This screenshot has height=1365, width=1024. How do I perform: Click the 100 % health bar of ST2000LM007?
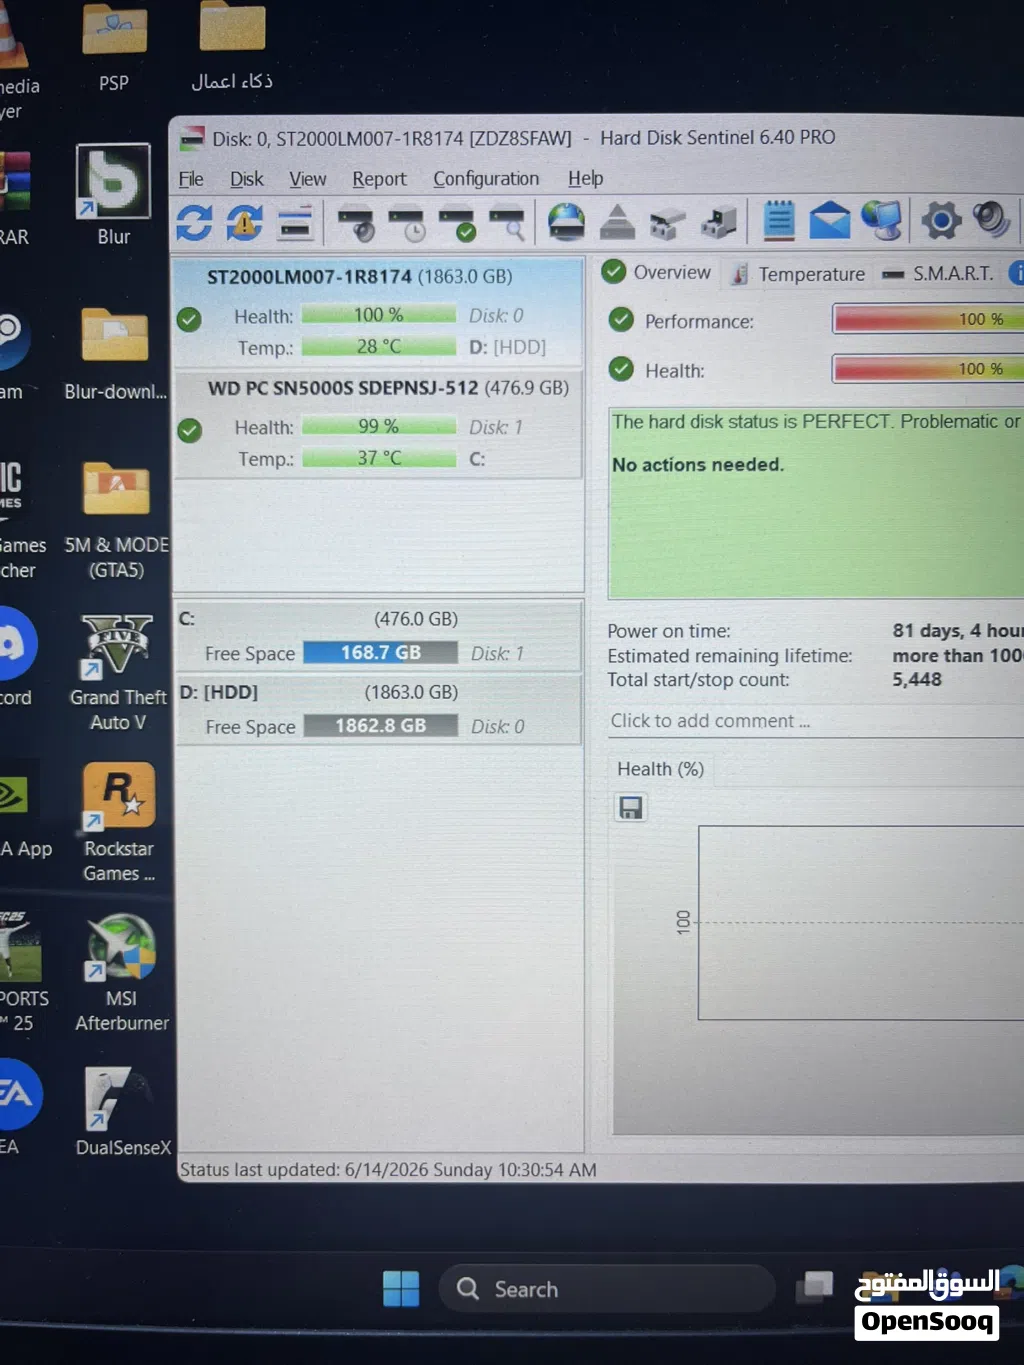coord(379,315)
